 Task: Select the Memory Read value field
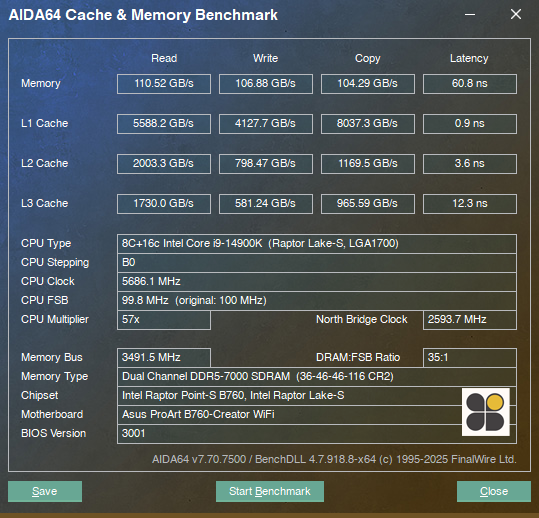click(164, 84)
